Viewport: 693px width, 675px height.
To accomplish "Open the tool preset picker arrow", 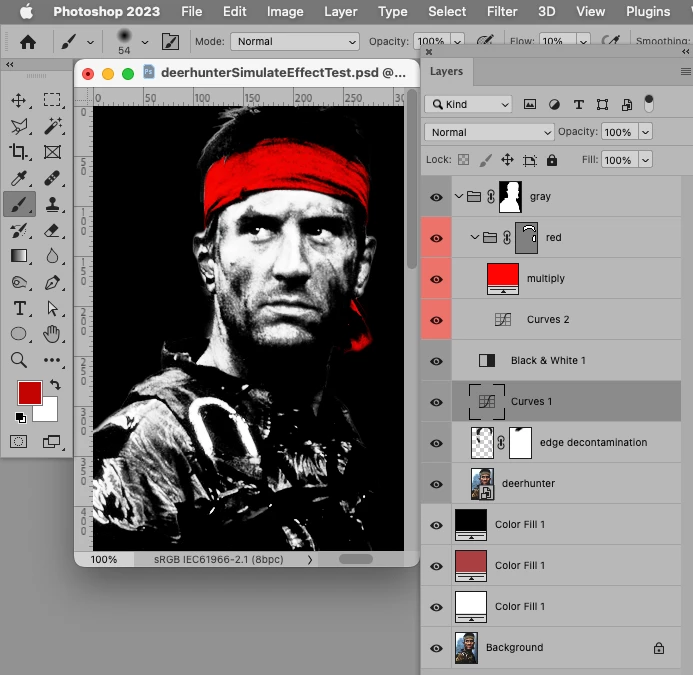I will [90, 42].
